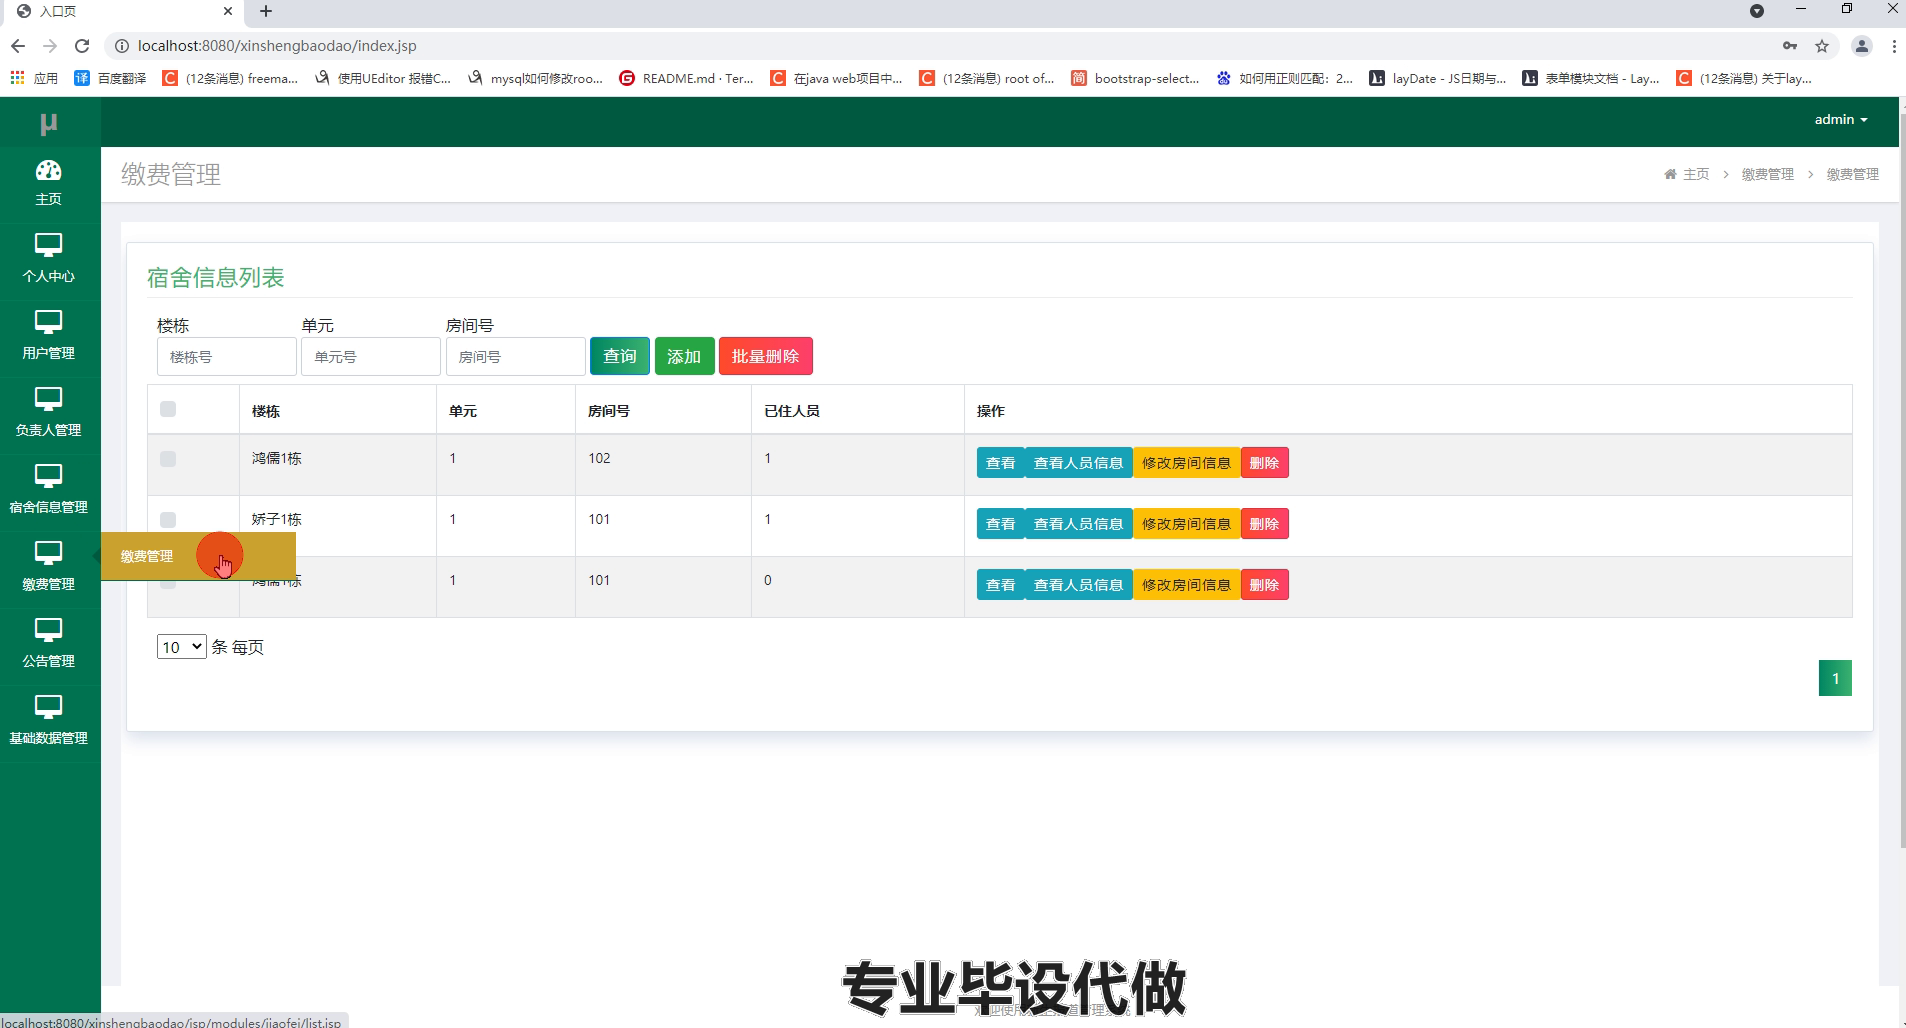This screenshot has width=1906, height=1028.
Task: Open 如何用正则匹配 bookmark
Action: pyautogui.click(x=1285, y=78)
